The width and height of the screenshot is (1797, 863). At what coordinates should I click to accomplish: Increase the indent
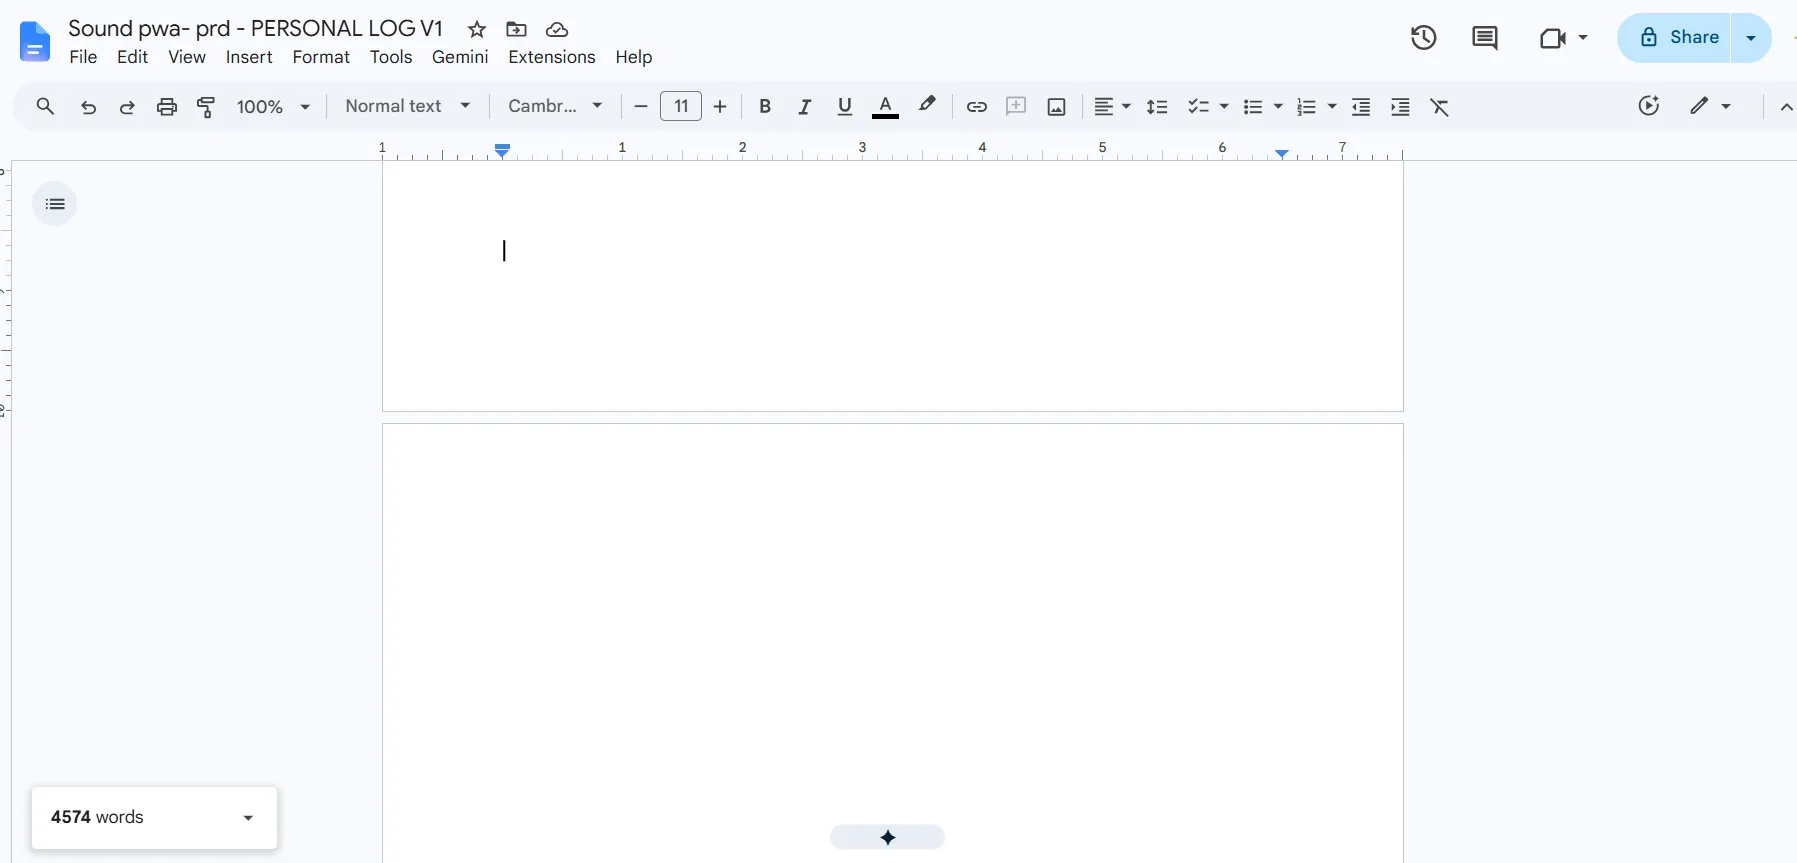tap(1400, 107)
